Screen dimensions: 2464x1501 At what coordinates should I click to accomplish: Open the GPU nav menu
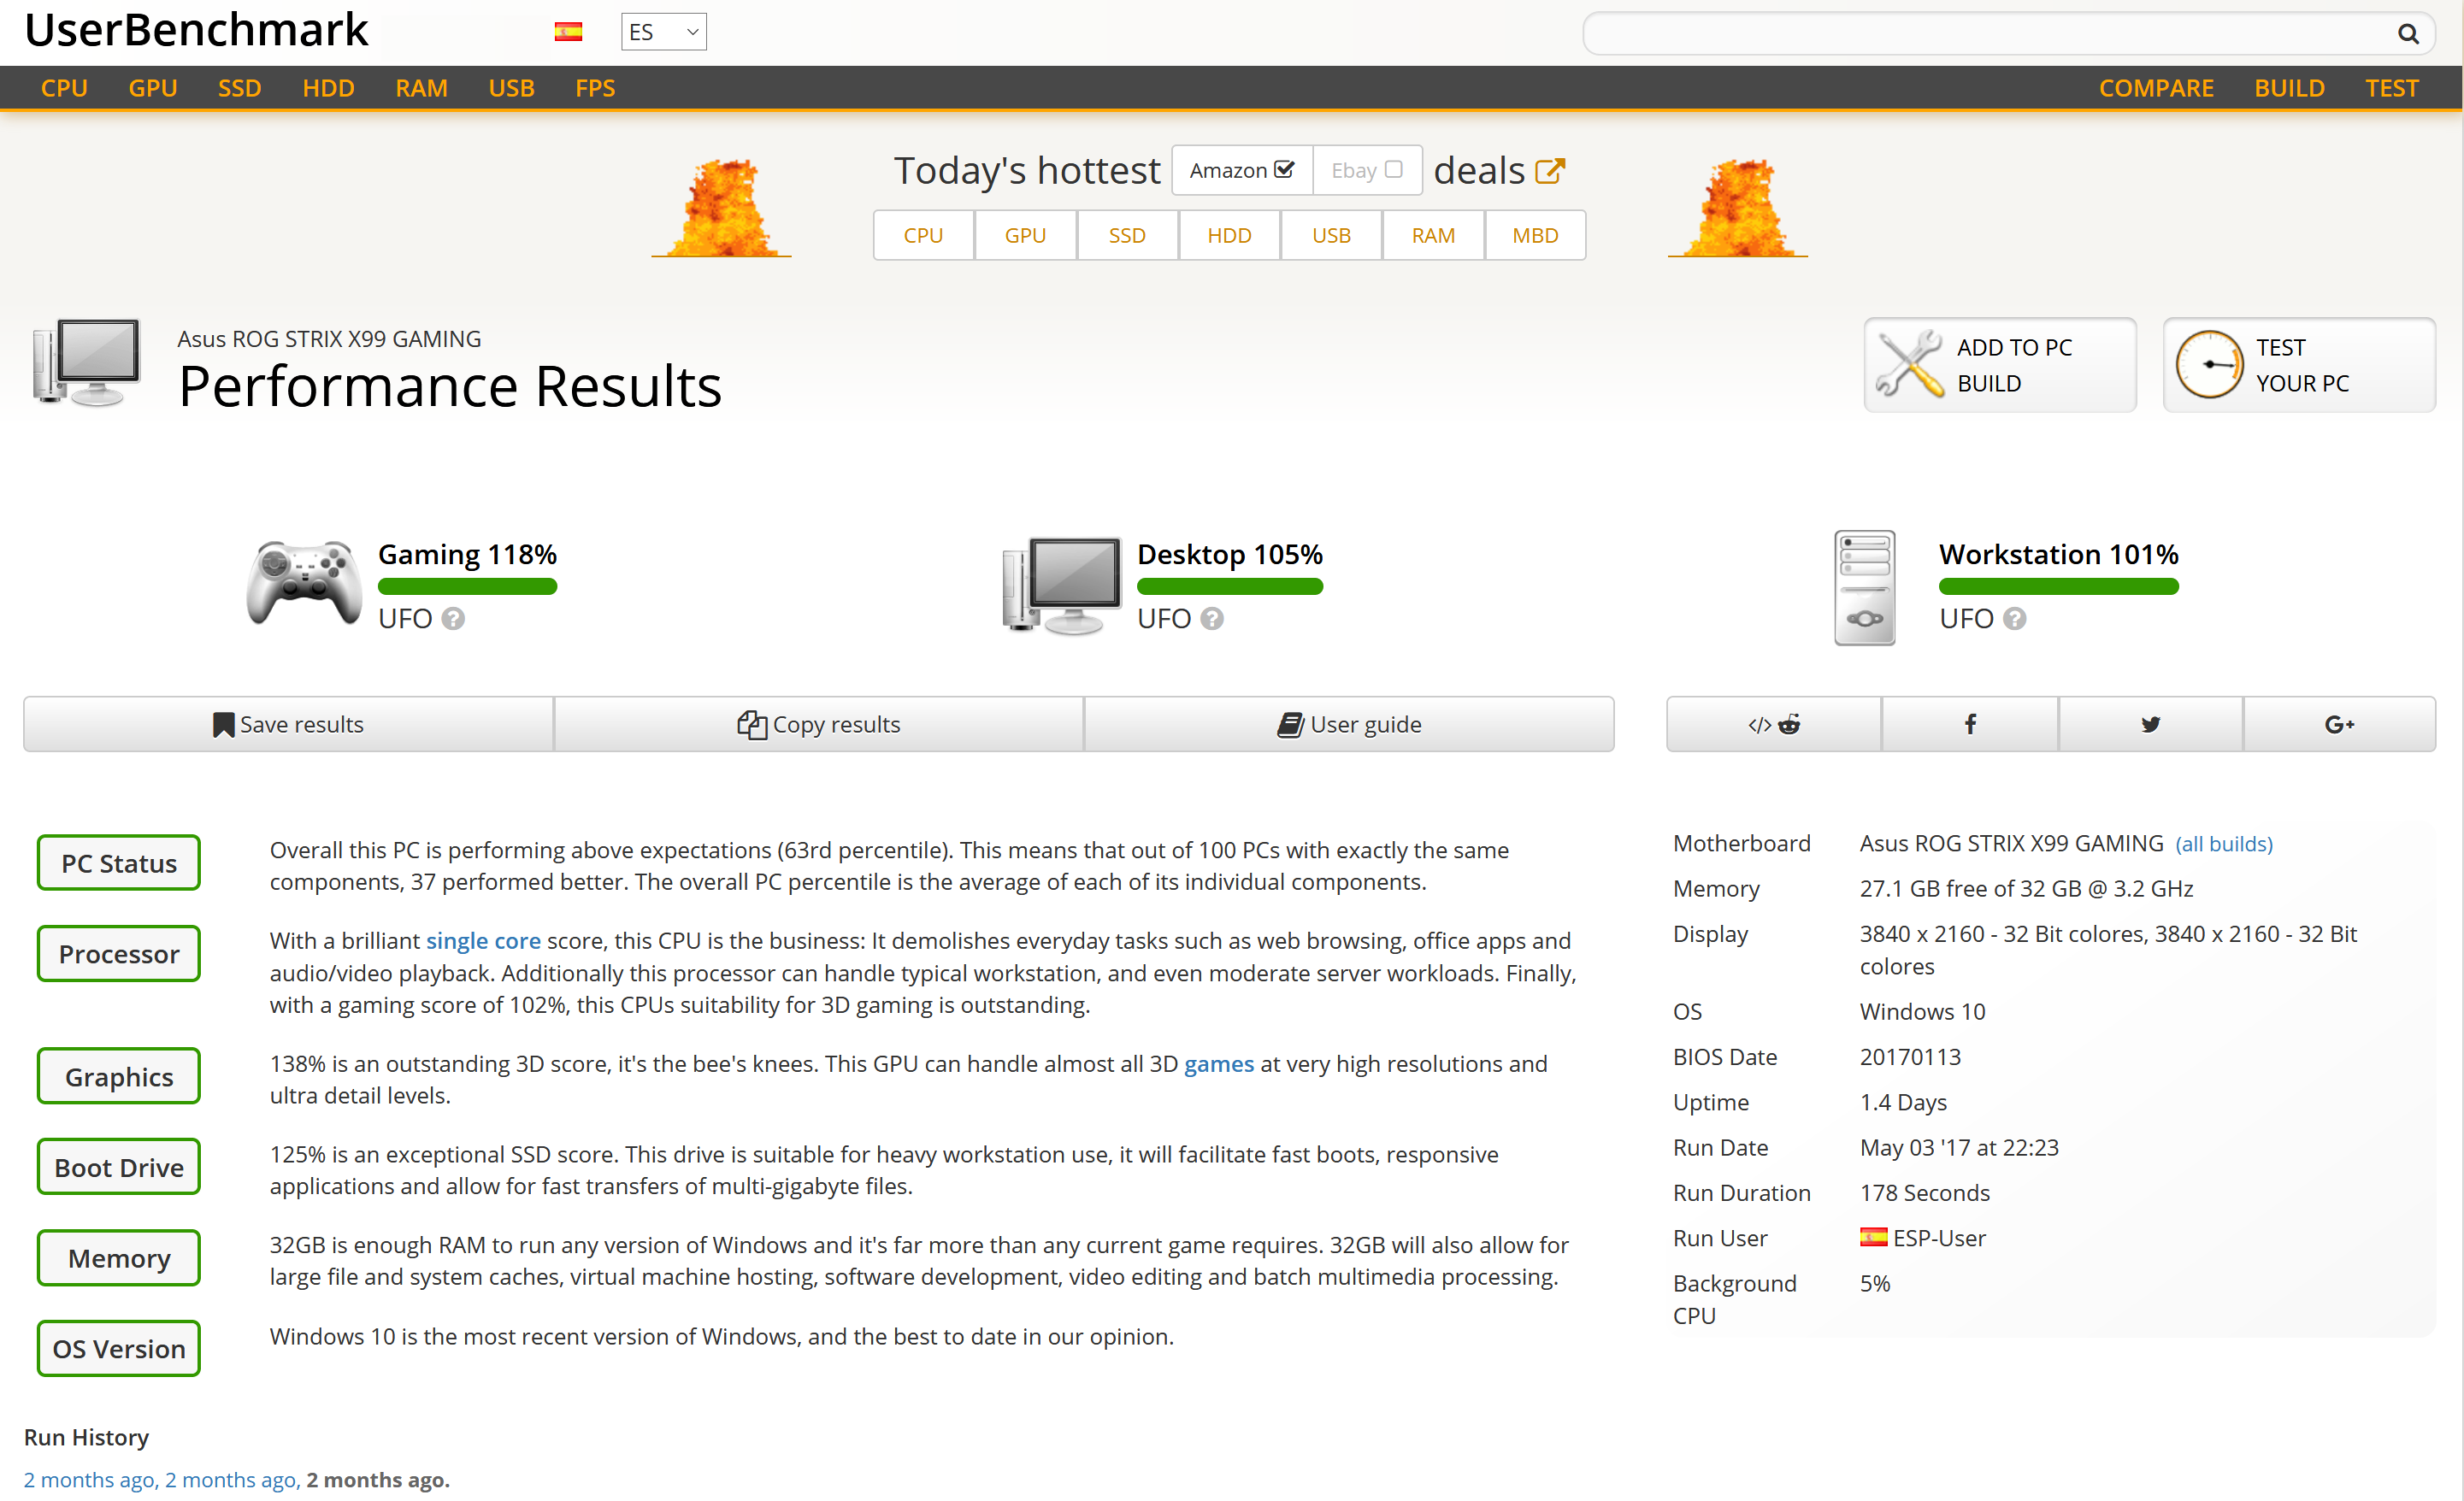coord(153,88)
